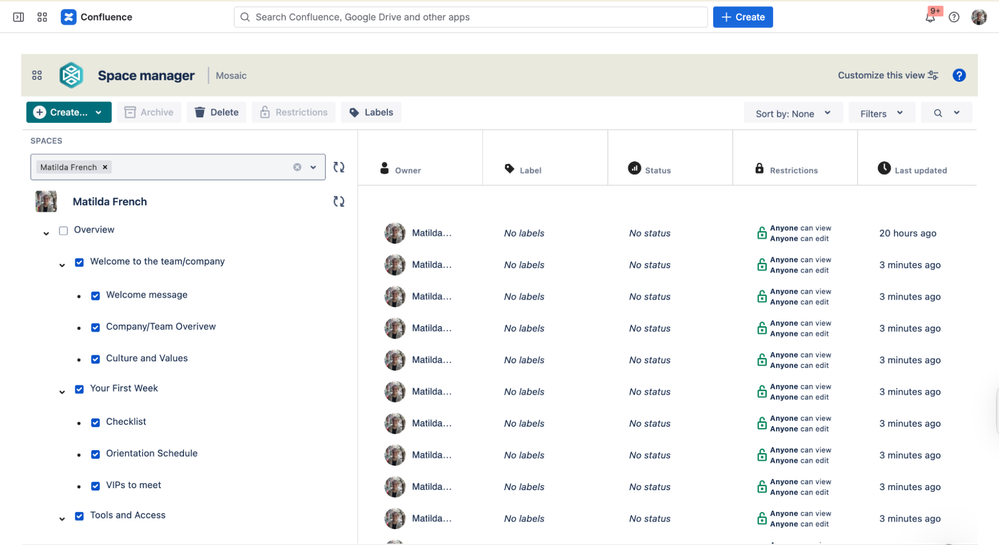Open the search options dropdown in toolbar
999x545 pixels.
point(947,113)
